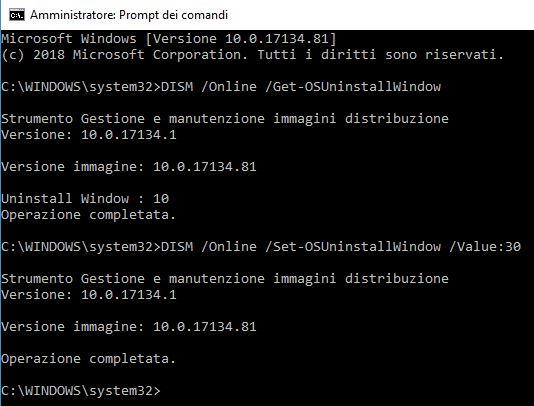Click the Uninstall Window : 10 output line
This screenshot has height=406, width=534.
[x=85, y=199]
